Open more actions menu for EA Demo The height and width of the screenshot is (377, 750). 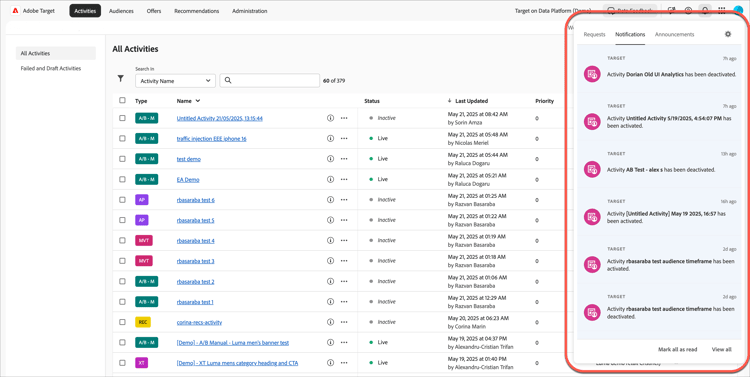(x=344, y=179)
